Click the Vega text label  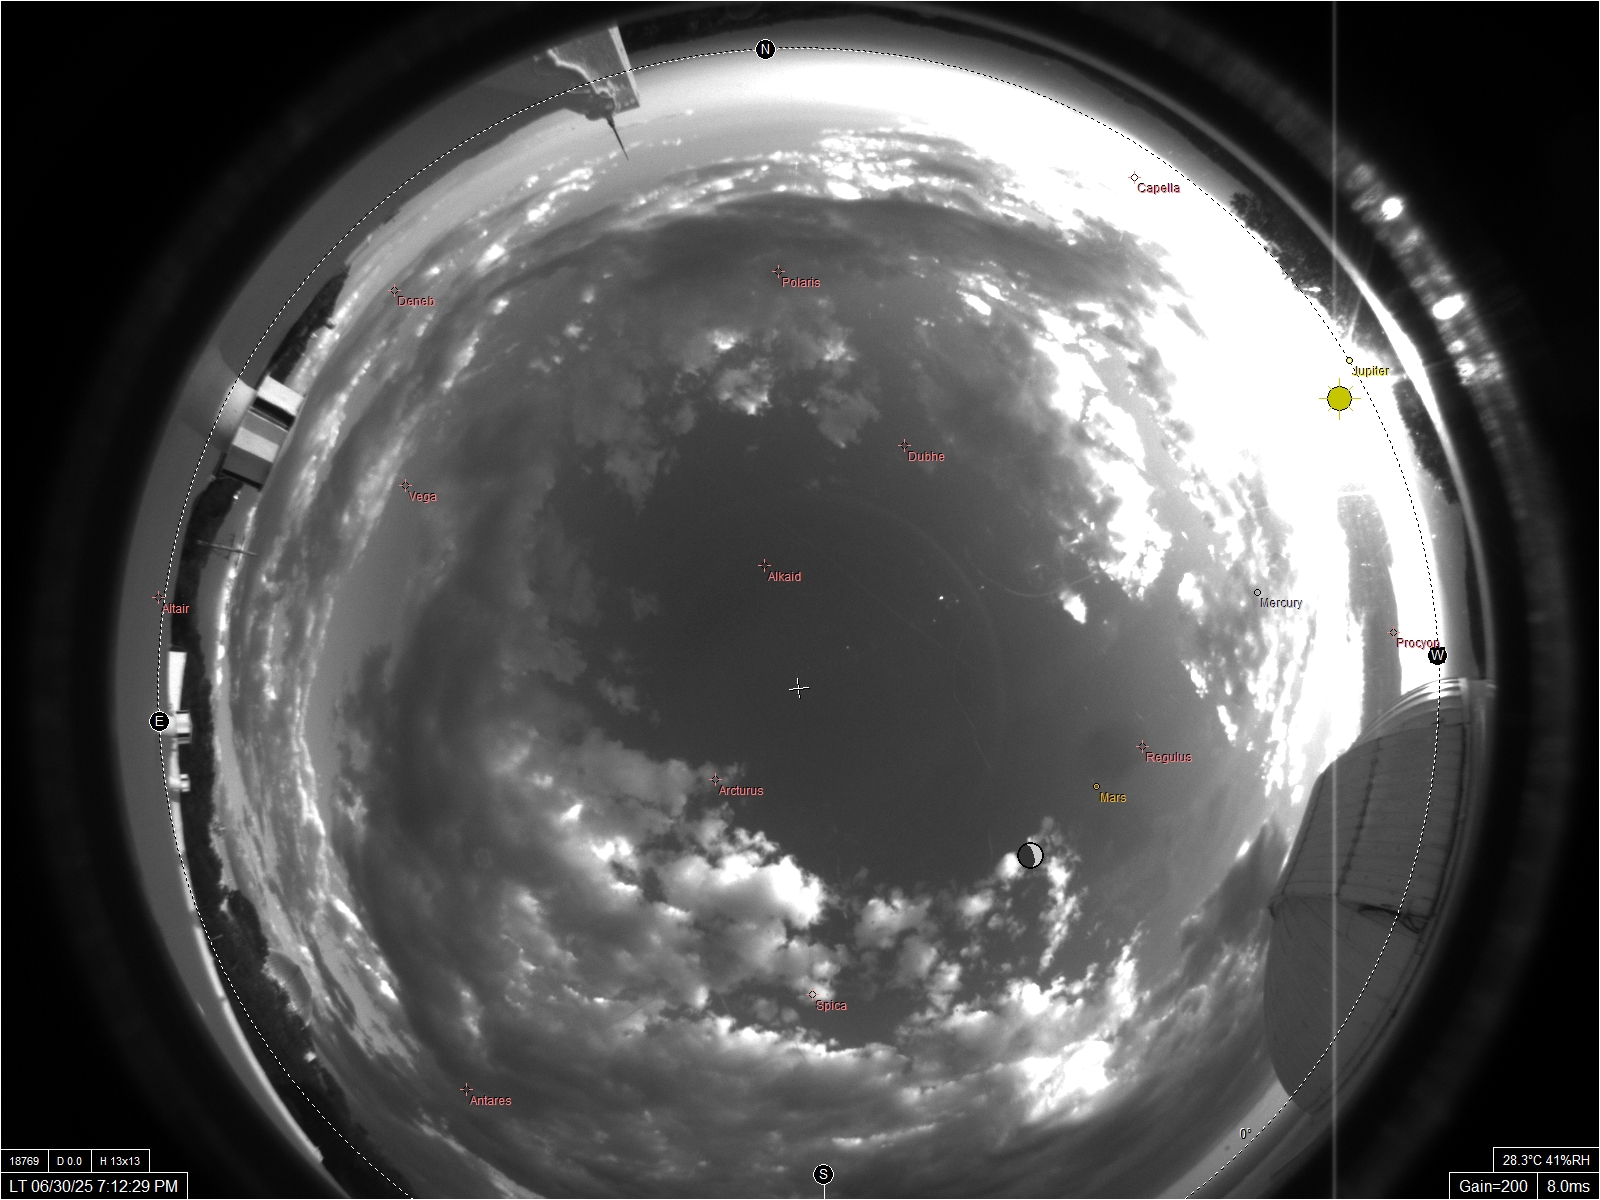click(423, 497)
